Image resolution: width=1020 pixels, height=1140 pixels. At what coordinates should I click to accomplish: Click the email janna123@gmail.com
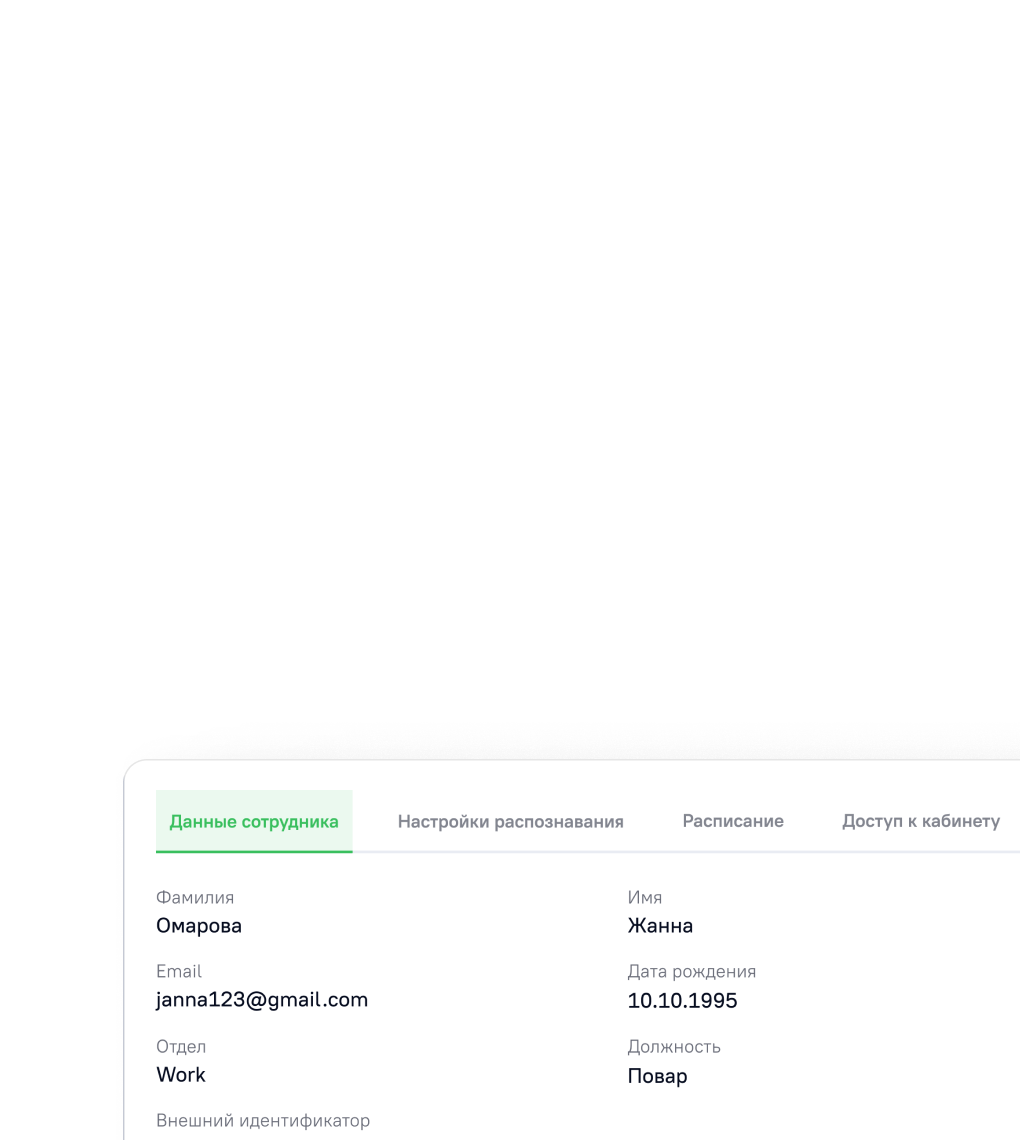tap(262, 1000)
